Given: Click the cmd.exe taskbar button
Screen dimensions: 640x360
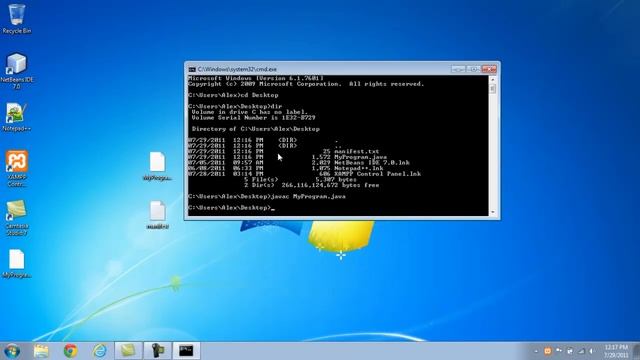Looking at the screenshot, I should coord(186,351).
